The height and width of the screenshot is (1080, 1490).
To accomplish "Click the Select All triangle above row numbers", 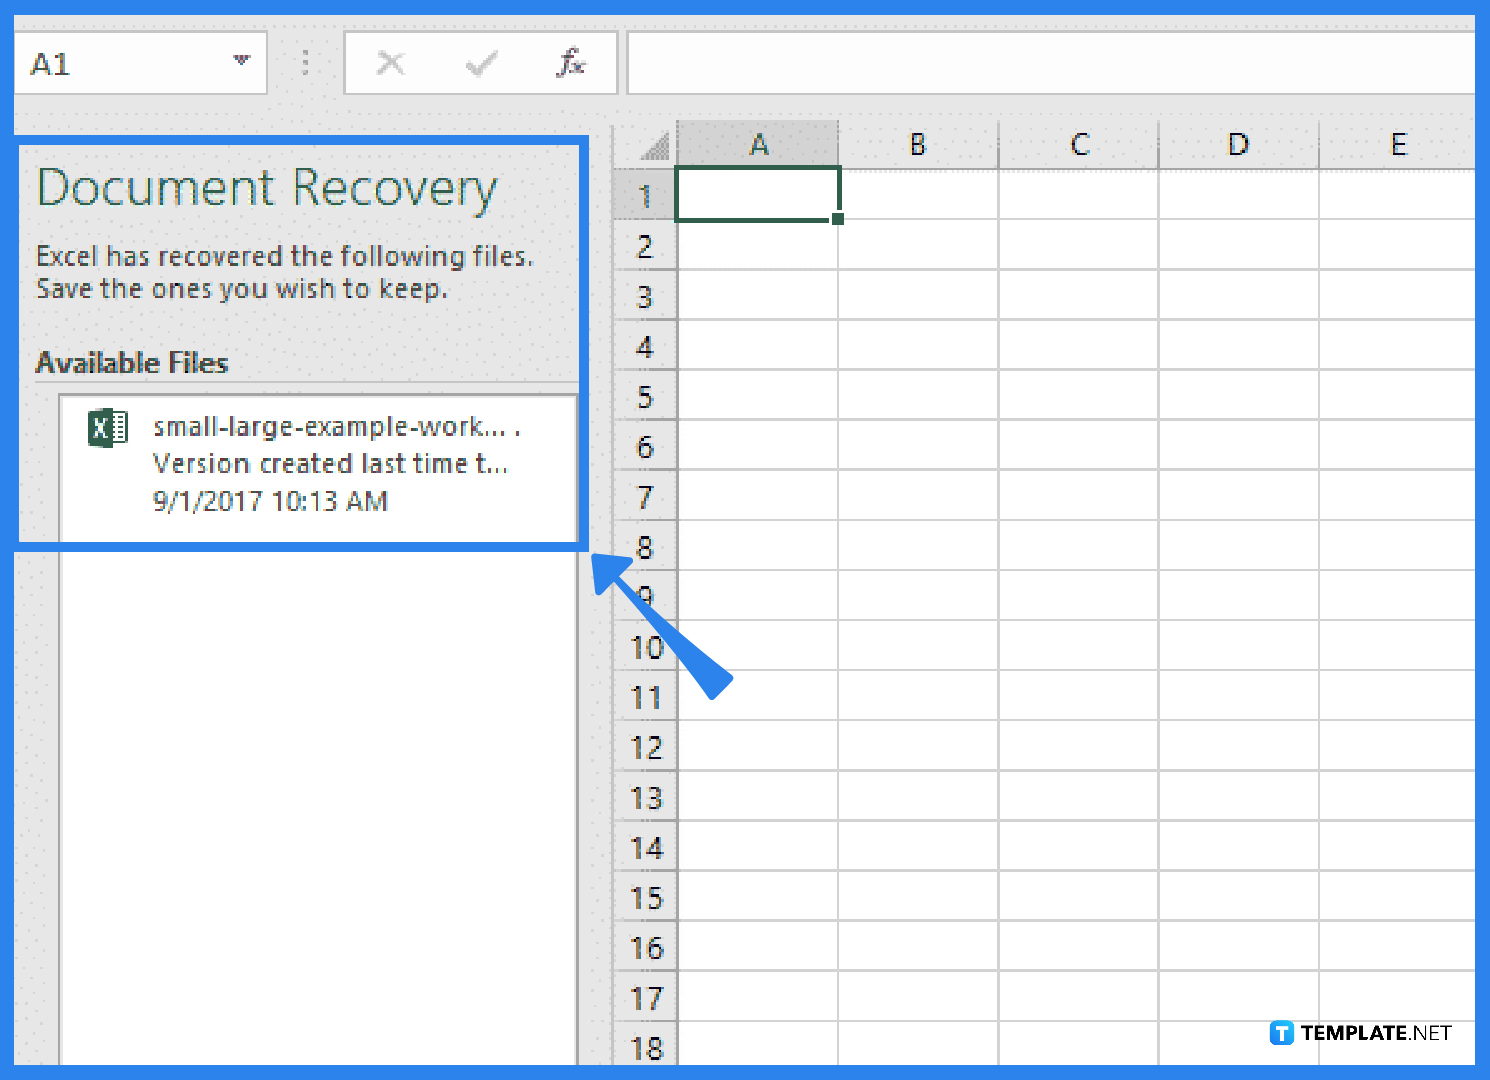I will pos(655,144).
